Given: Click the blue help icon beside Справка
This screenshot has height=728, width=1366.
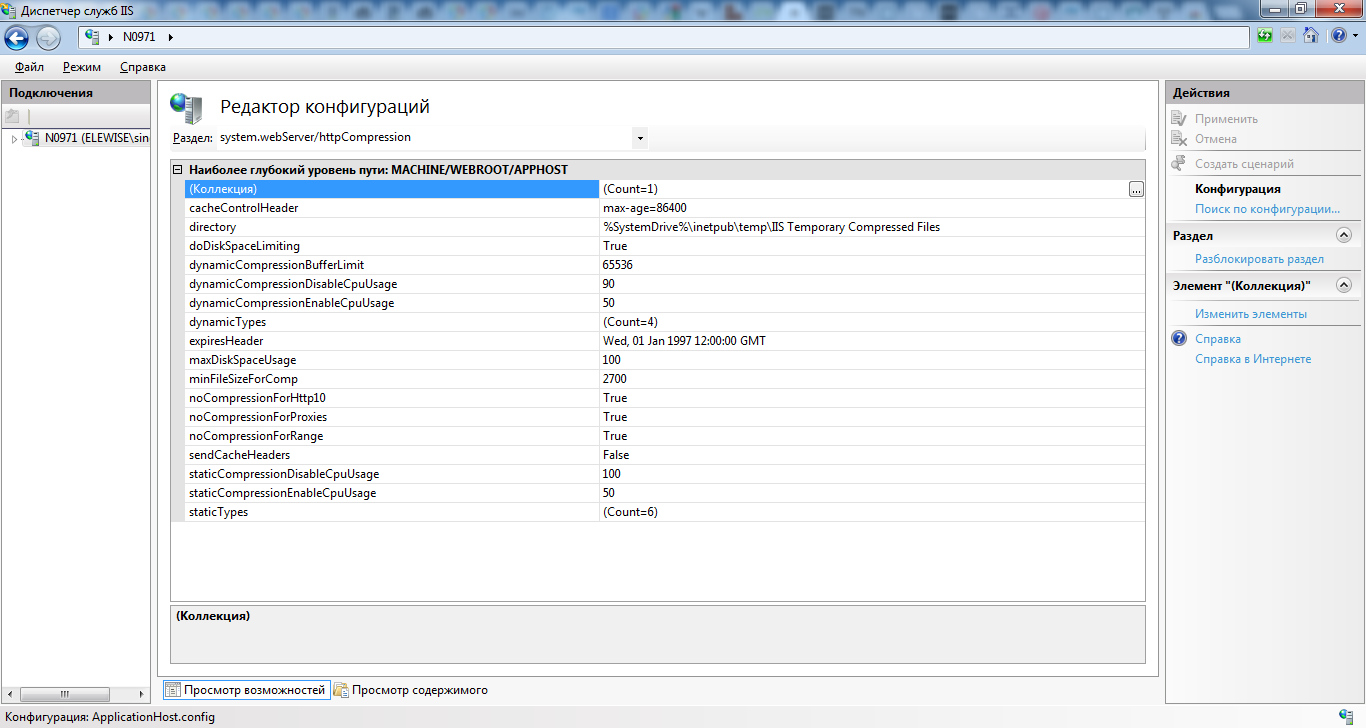Looking at the screenshot, I should point(1179,339).
